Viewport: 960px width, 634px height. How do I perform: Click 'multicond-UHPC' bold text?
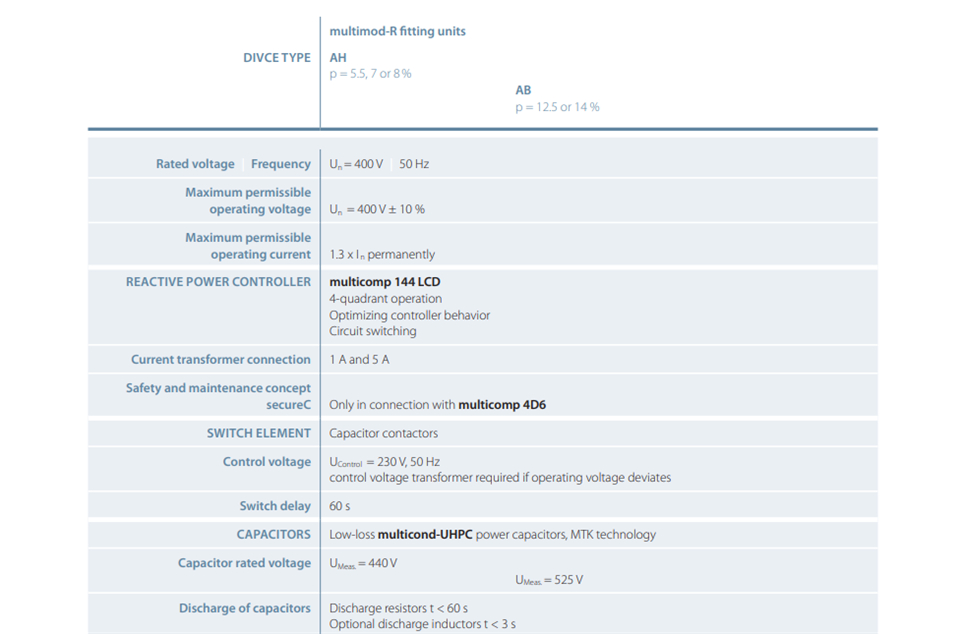tap(425, 535)
